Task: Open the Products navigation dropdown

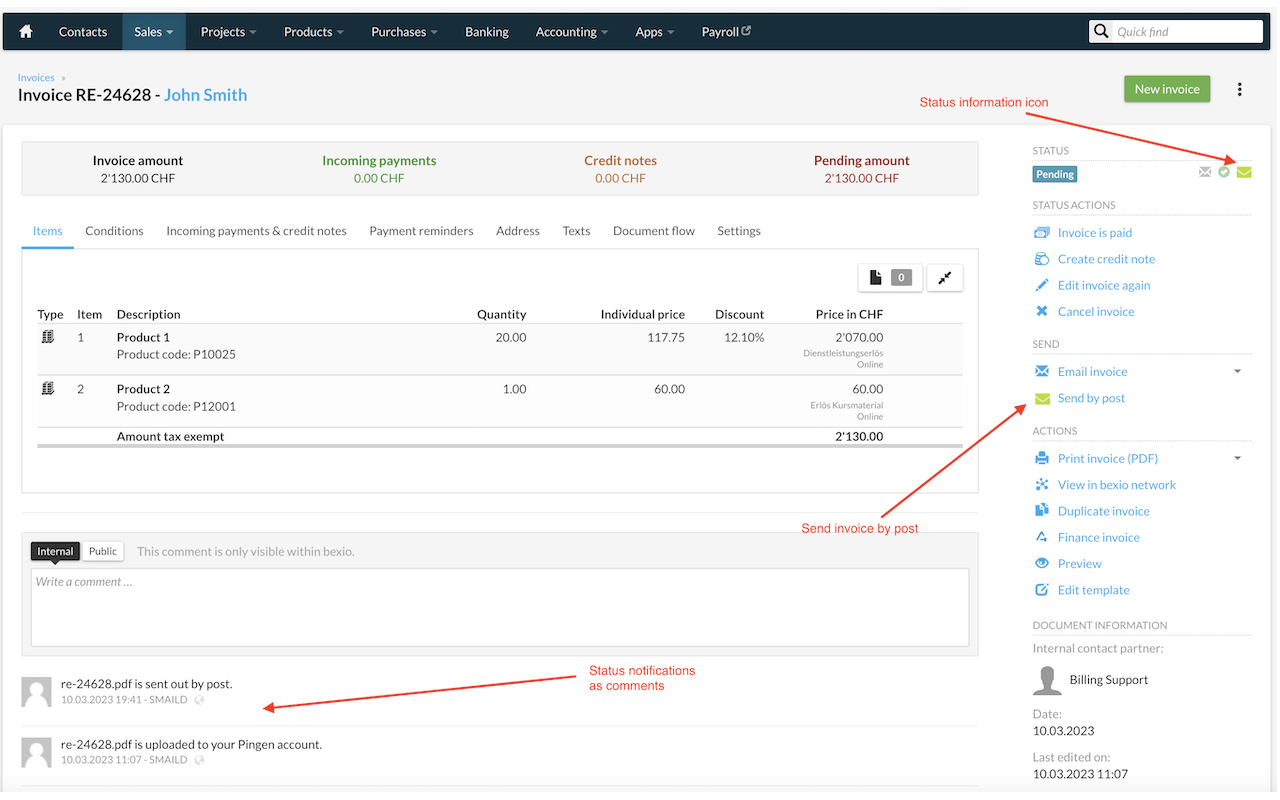Action: (x=313, y=32)
